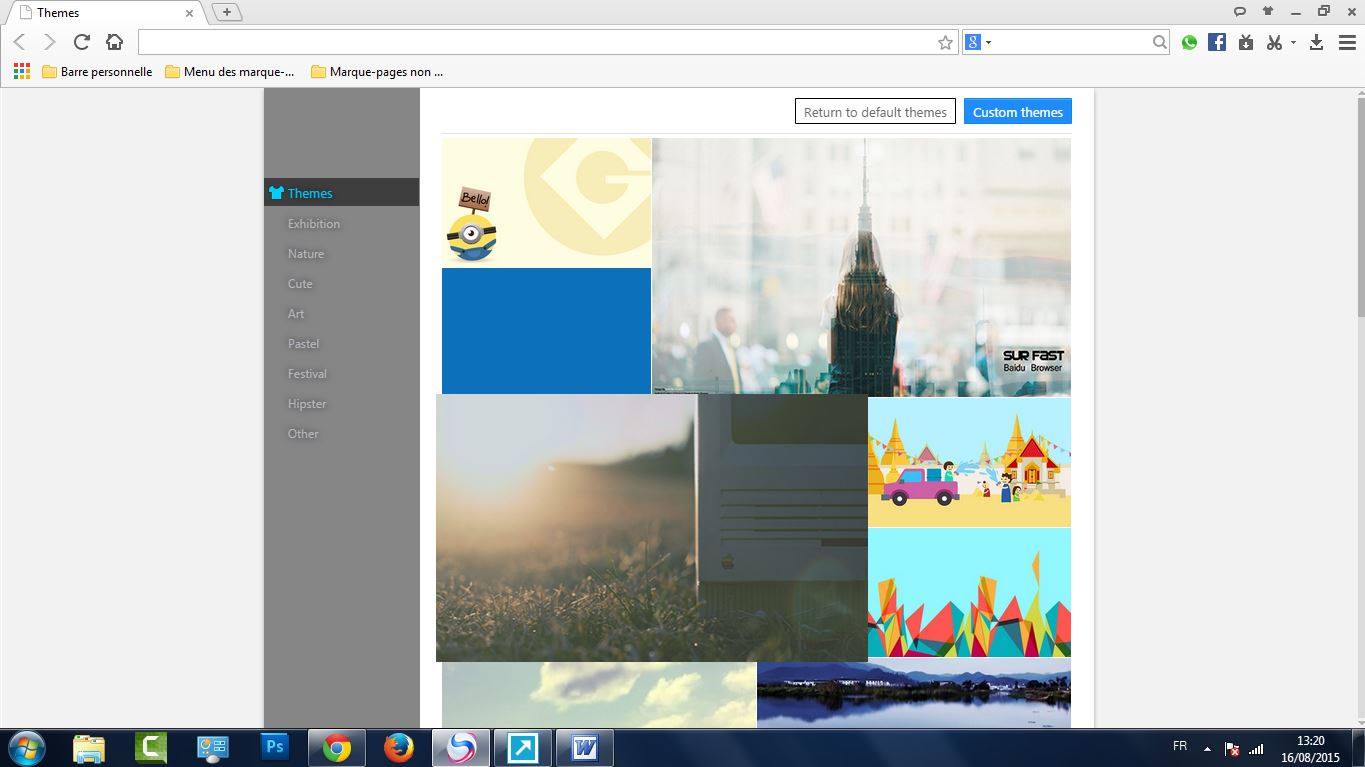Select the cloudy sky theme thumbnail
The image size is (1365, 767).
[599, 695]
